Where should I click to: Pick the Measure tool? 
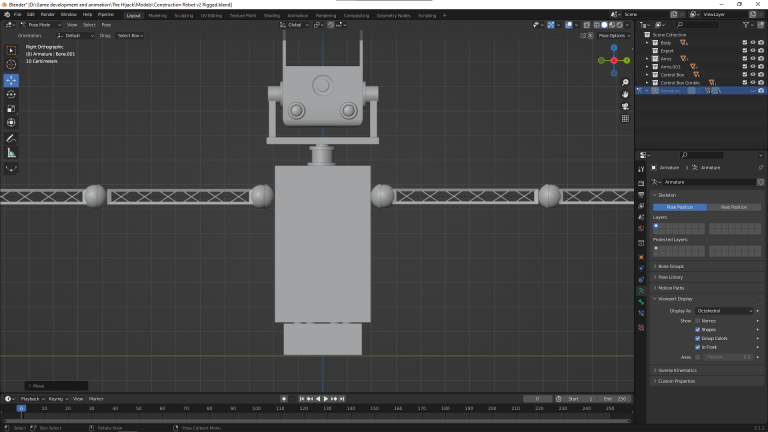(x=11, y=153)
